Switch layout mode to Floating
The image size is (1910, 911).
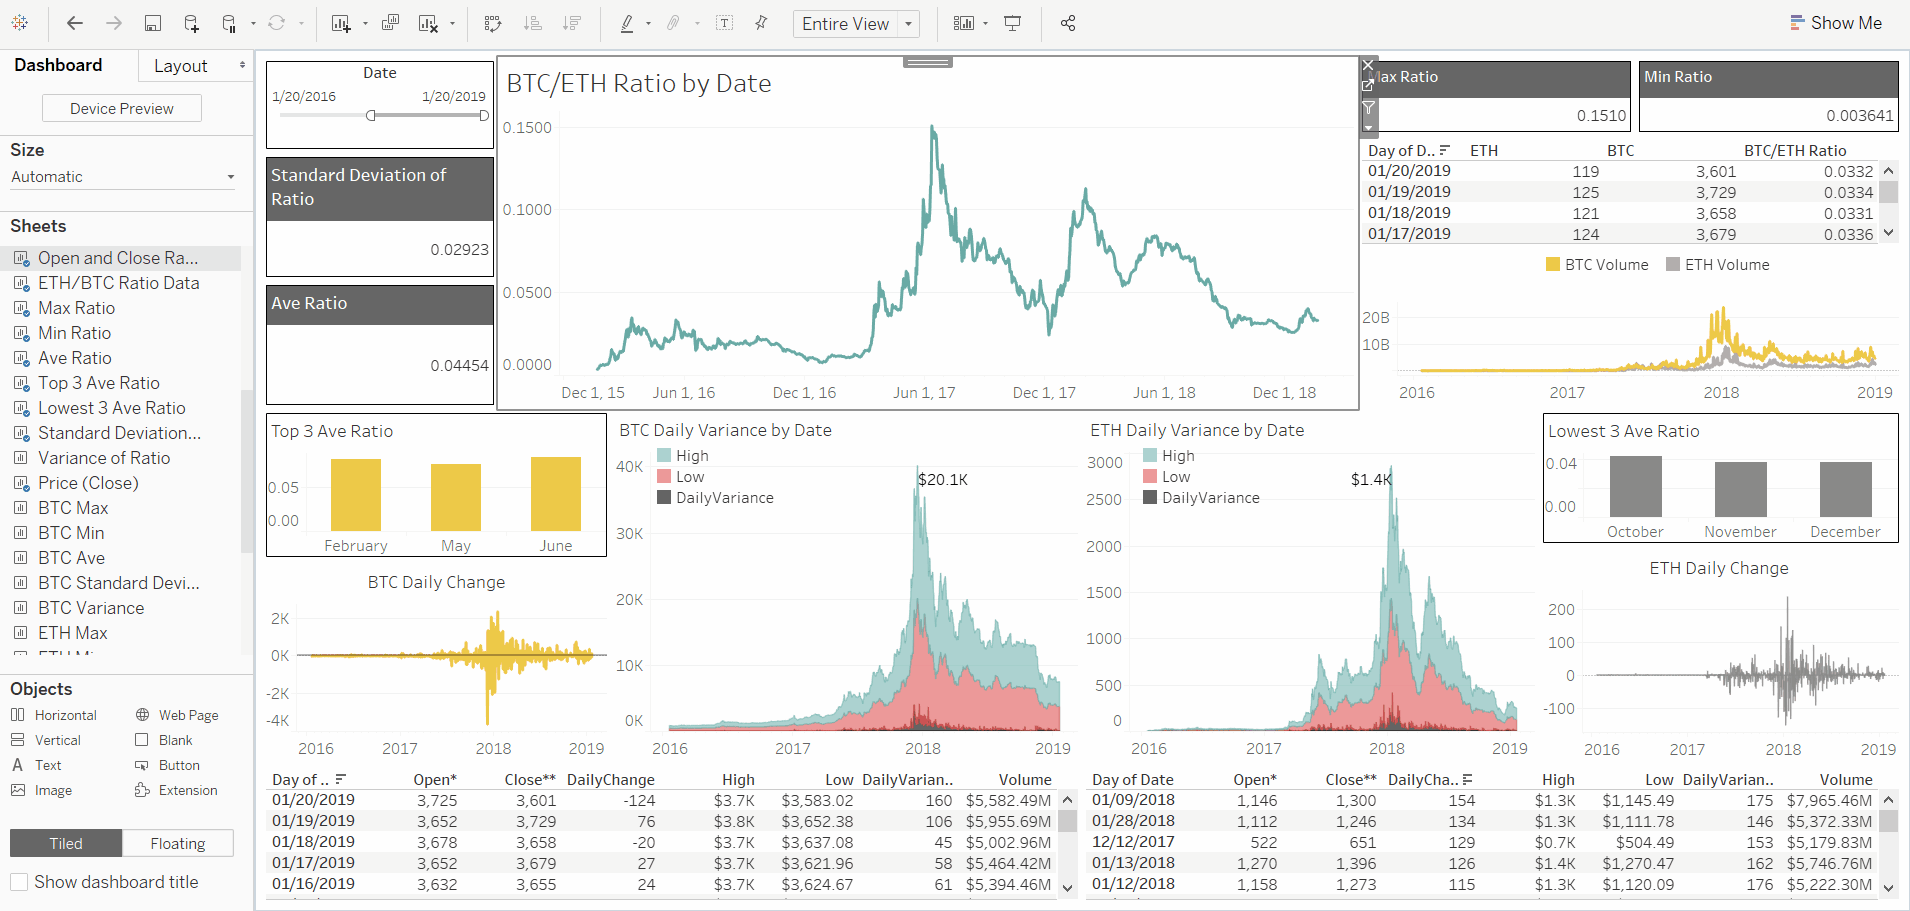click(x=177, y=843)
